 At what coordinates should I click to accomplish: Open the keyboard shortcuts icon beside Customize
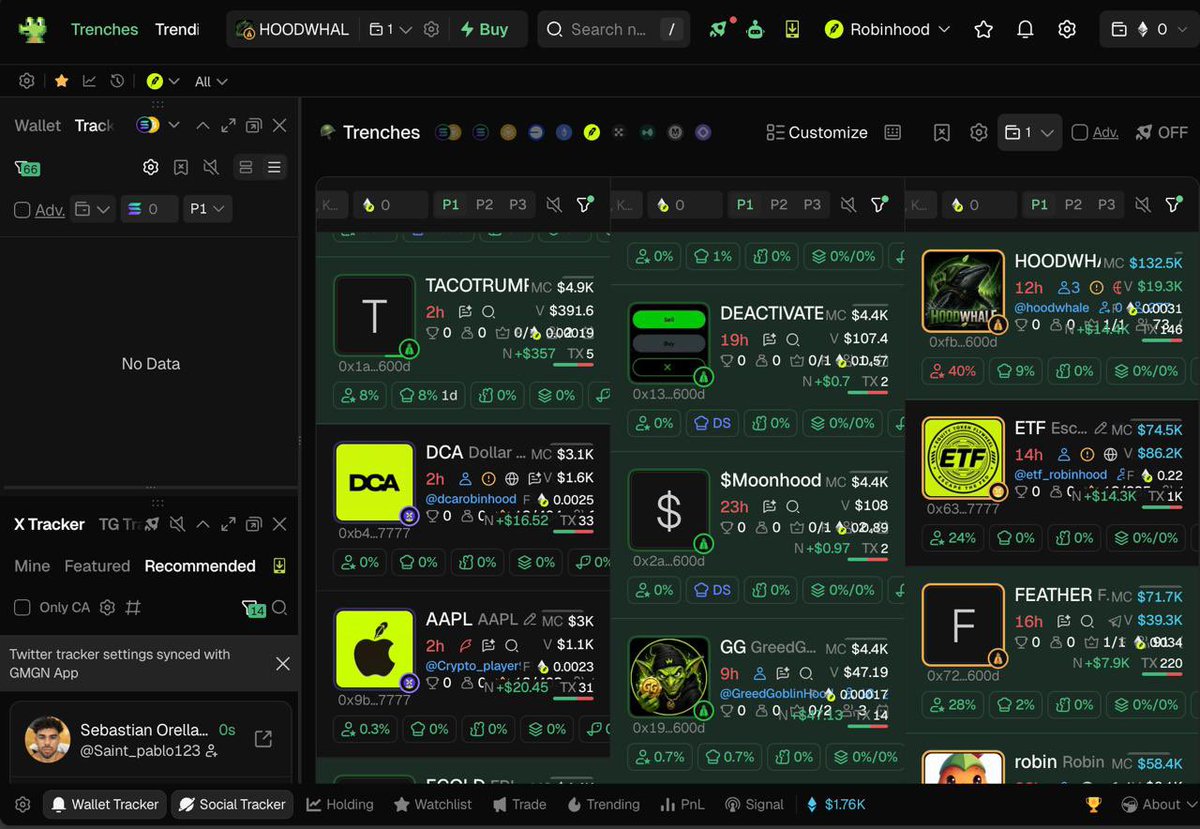893,132
